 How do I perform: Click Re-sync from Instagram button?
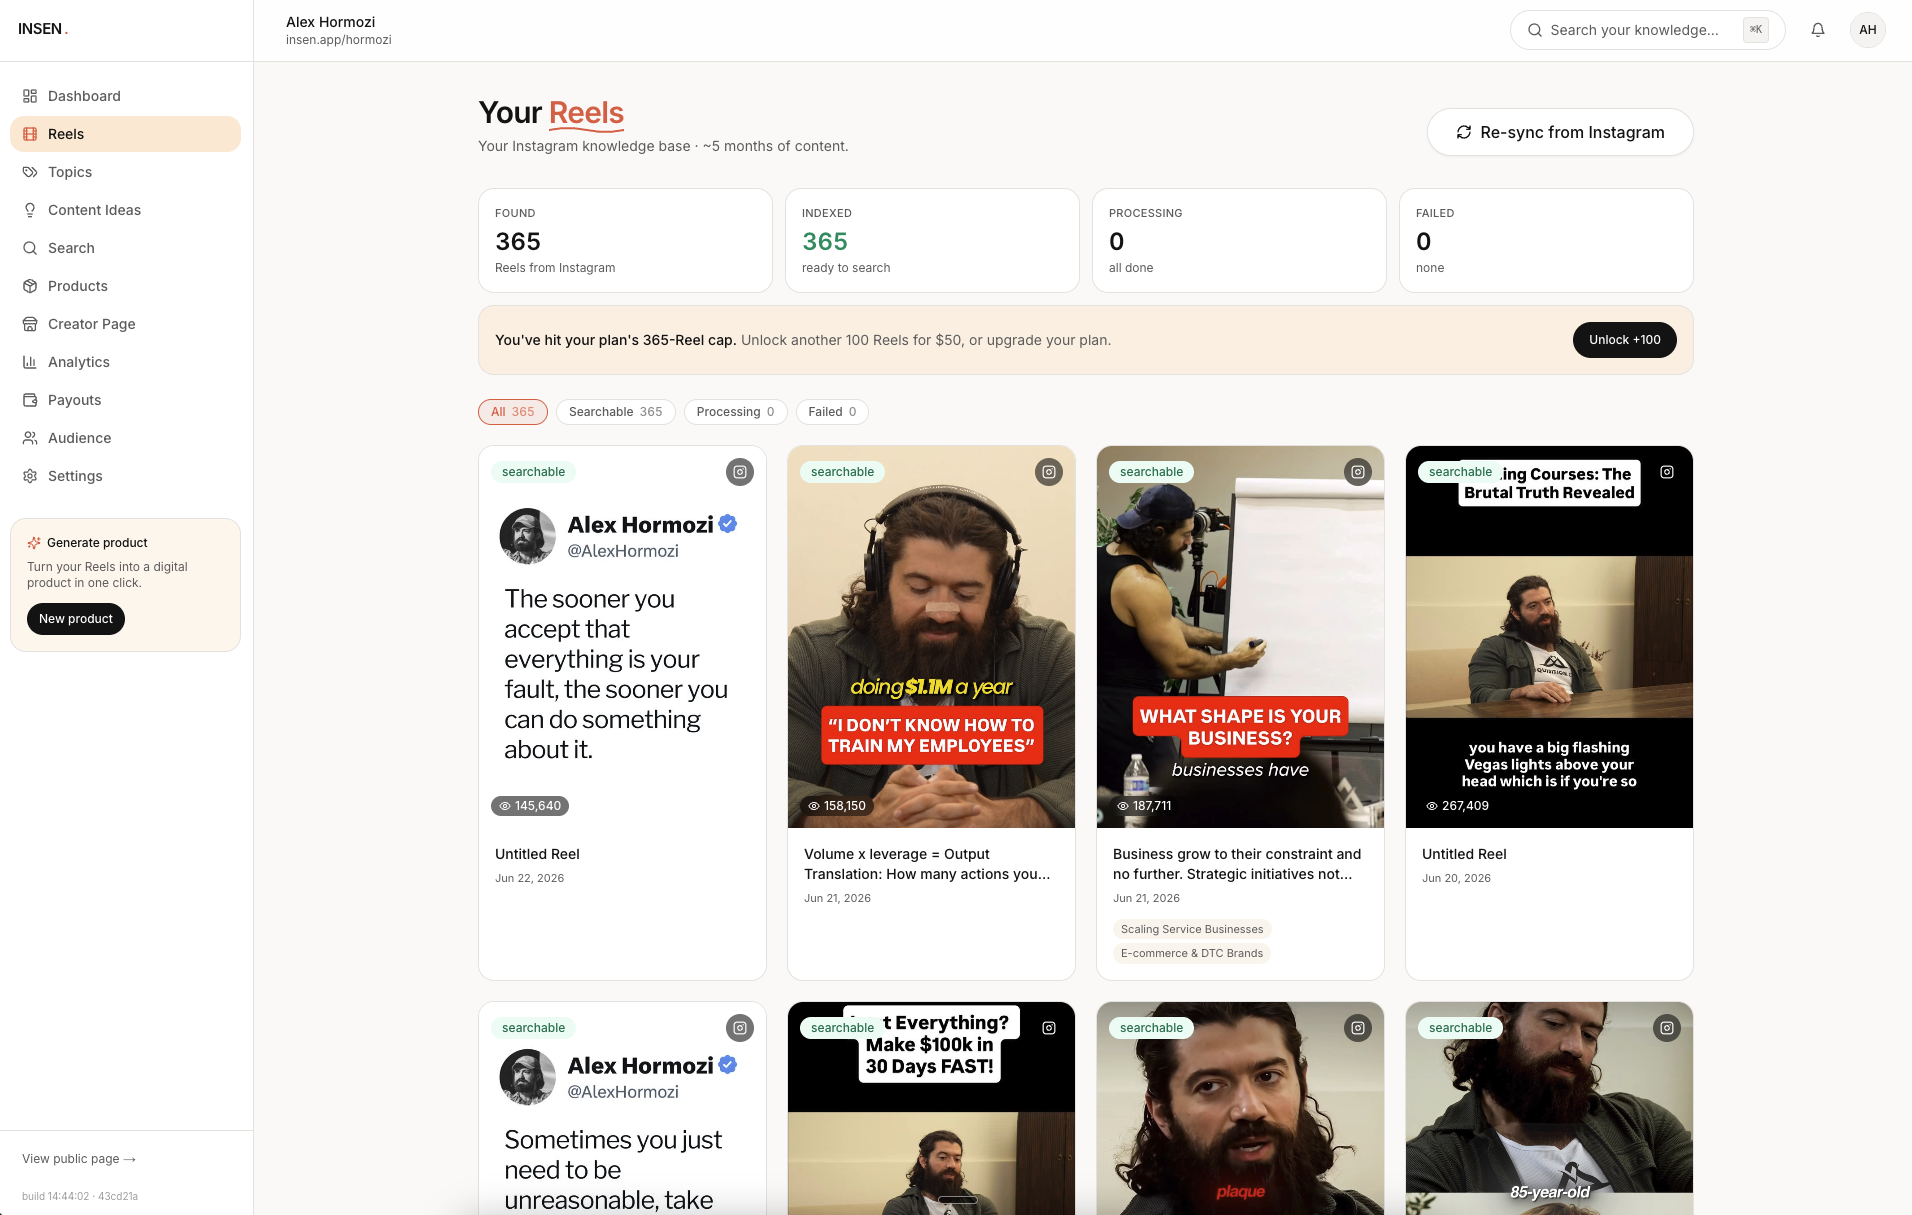pos(1560,132)
